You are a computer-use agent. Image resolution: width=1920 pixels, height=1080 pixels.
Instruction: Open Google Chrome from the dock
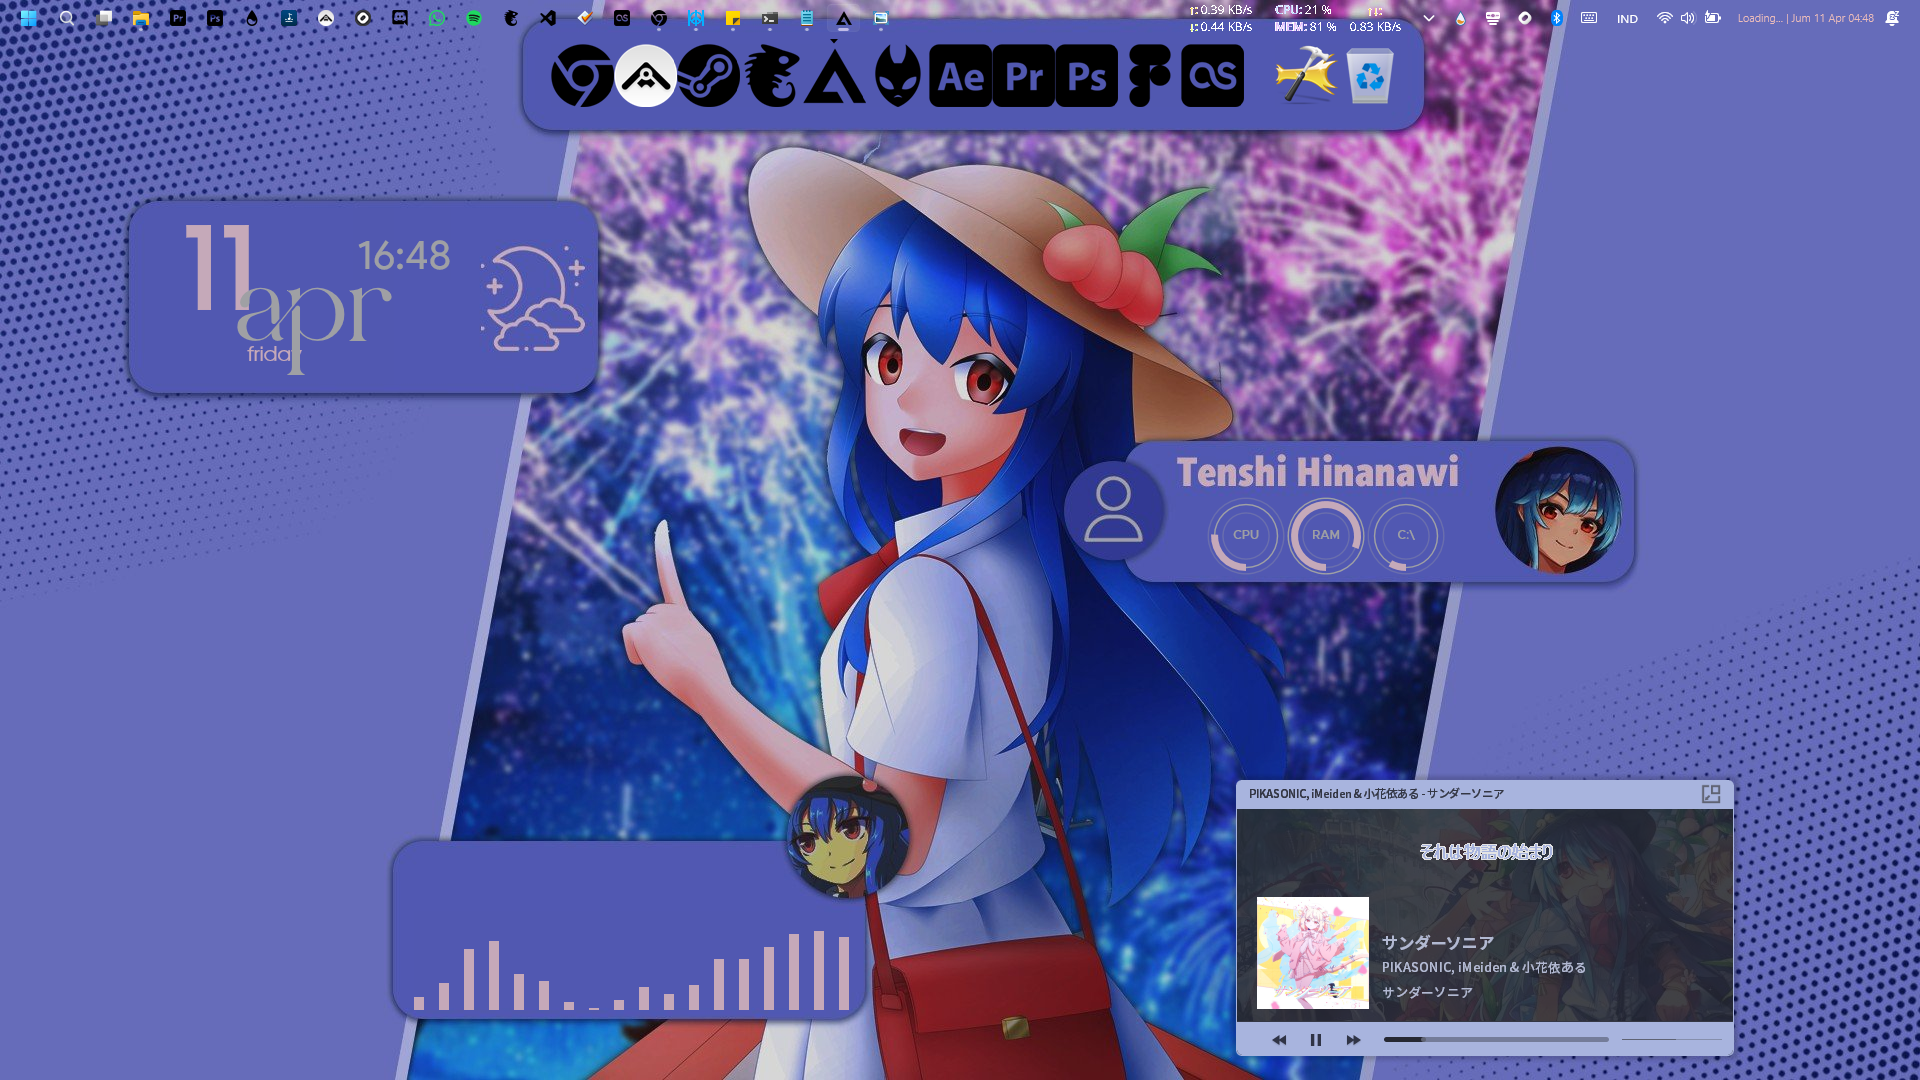tap(582, 76)
